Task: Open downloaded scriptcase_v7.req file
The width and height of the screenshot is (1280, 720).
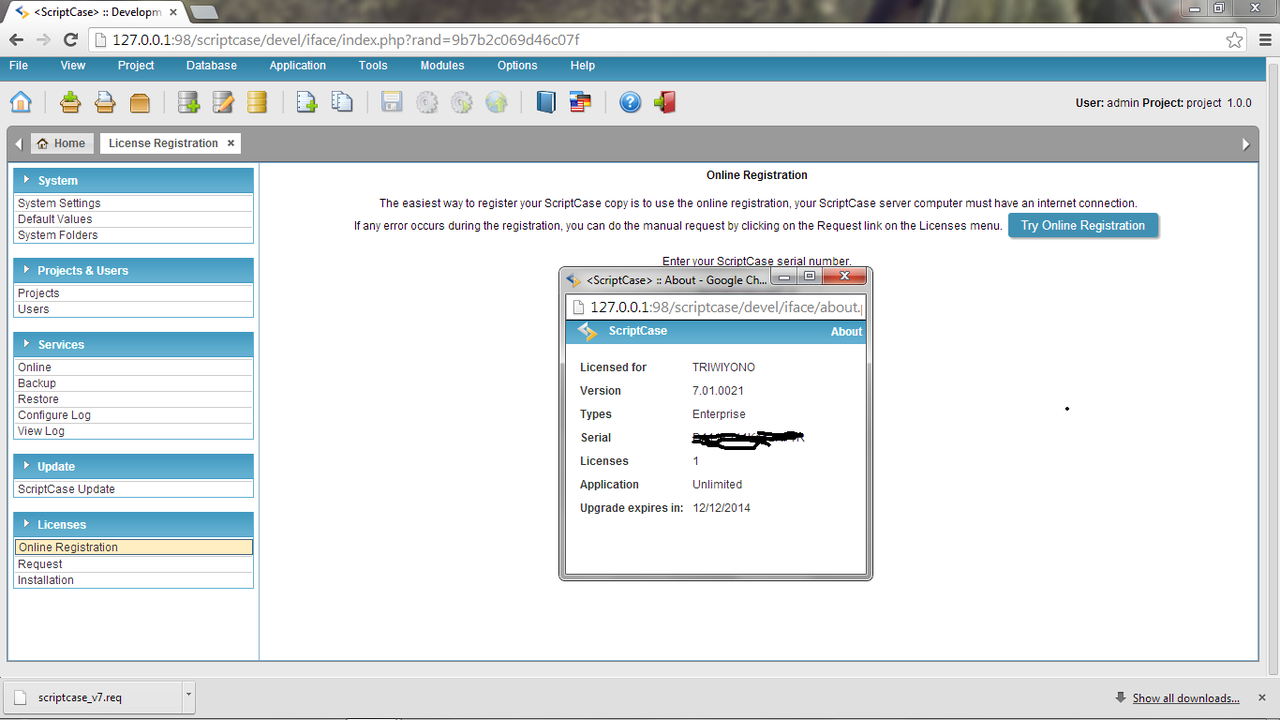Action: (92, 697)
